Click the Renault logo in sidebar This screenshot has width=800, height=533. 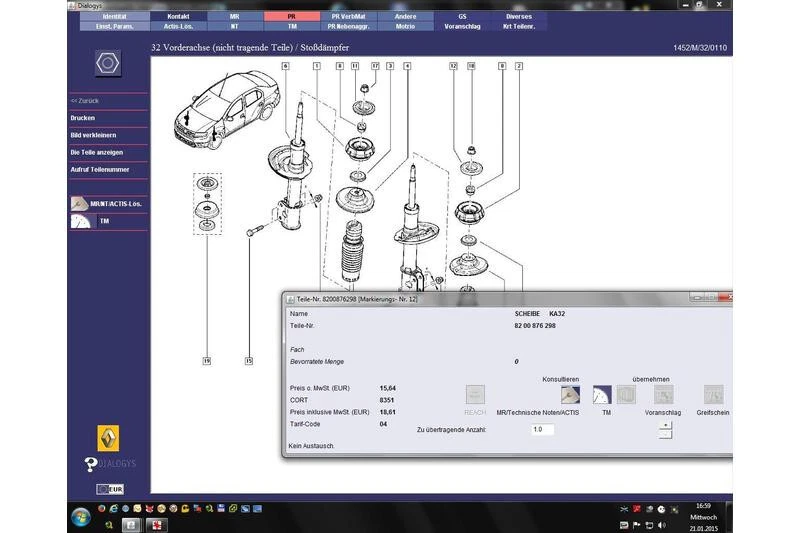[x=108, y=437]
